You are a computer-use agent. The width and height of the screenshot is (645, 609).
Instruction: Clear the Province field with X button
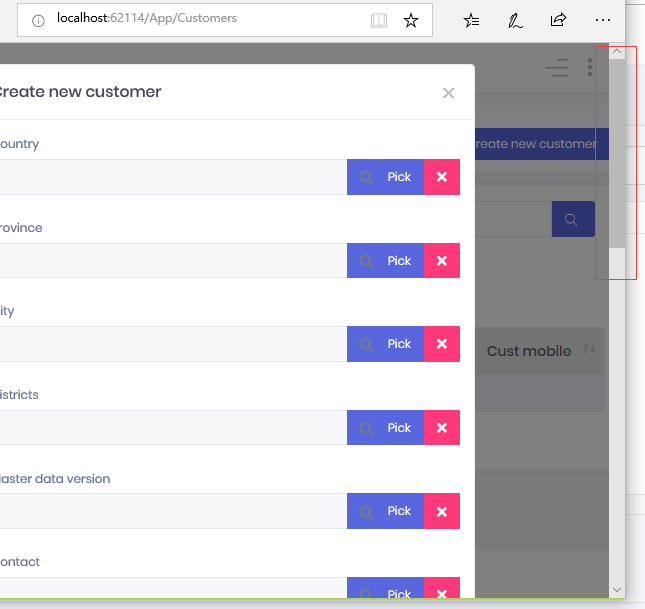[442, 260]
